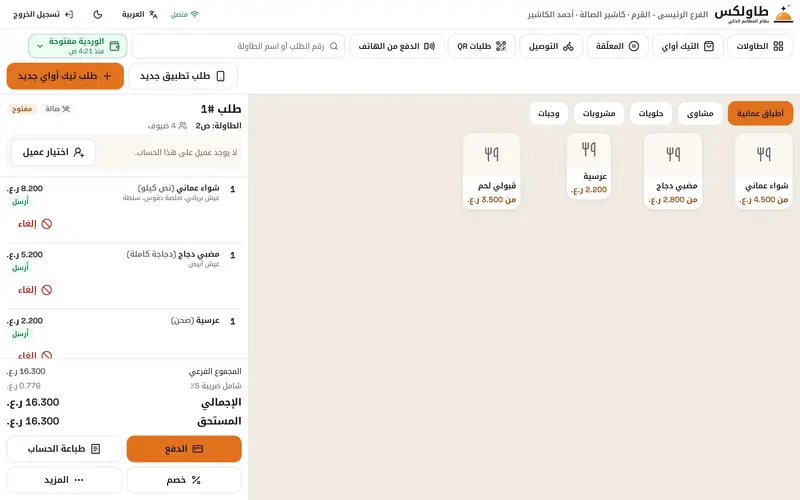
Task: Click the pending pause circle icon
Action: [x=634, y=46]
